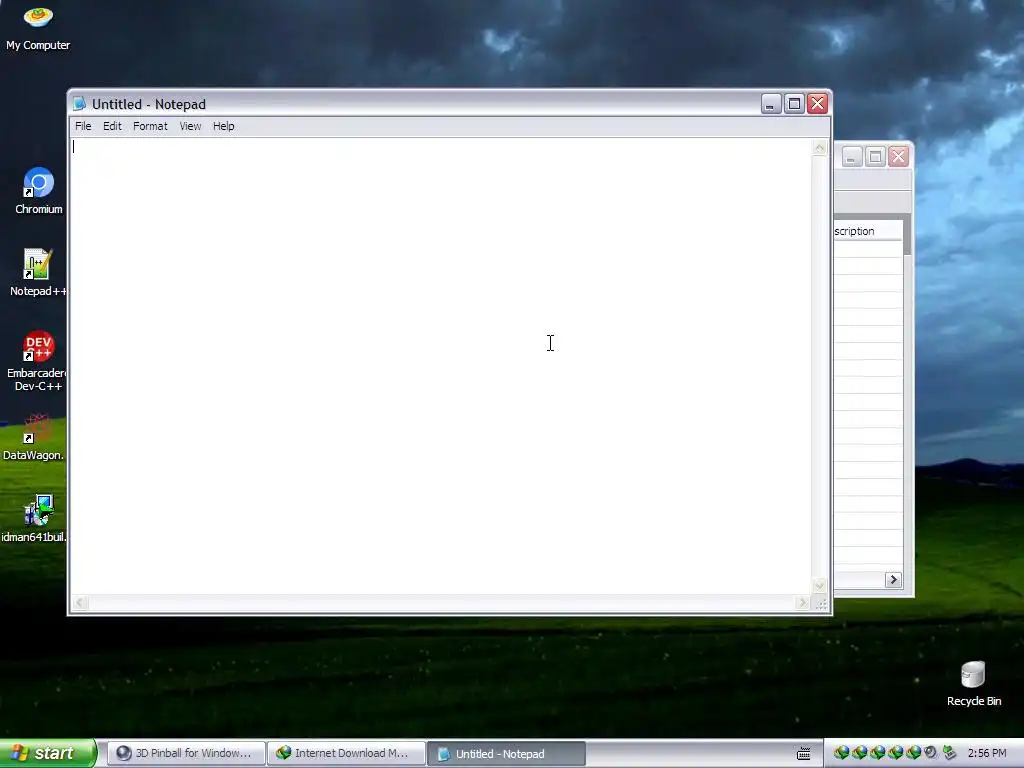This screenshot has width=1024, height=768.
Task: Click the Notepad title bar icon
Action: pos(79,104)
